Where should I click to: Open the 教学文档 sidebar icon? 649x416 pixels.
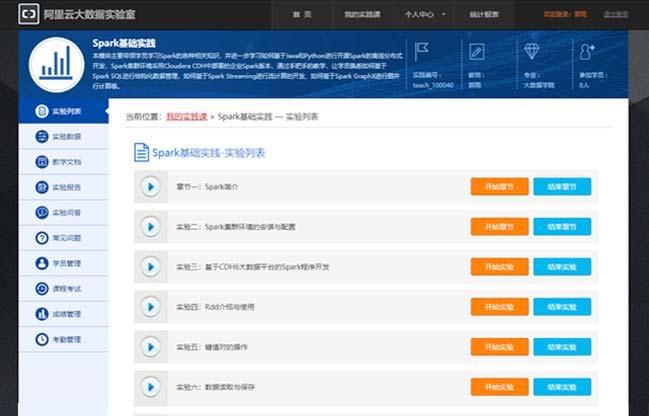coord(42,162)
